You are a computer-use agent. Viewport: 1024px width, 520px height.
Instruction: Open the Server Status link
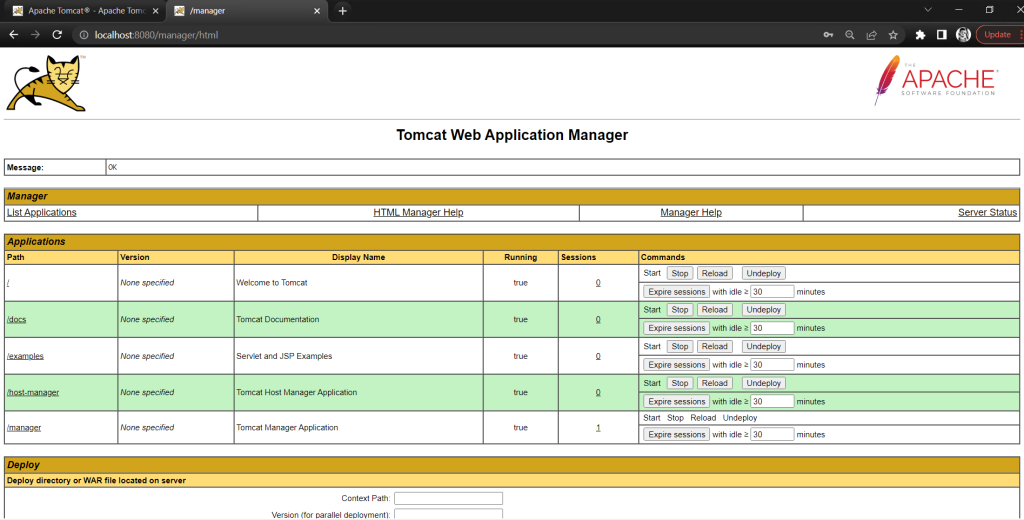pyautogui.click(x=987, y=212)
